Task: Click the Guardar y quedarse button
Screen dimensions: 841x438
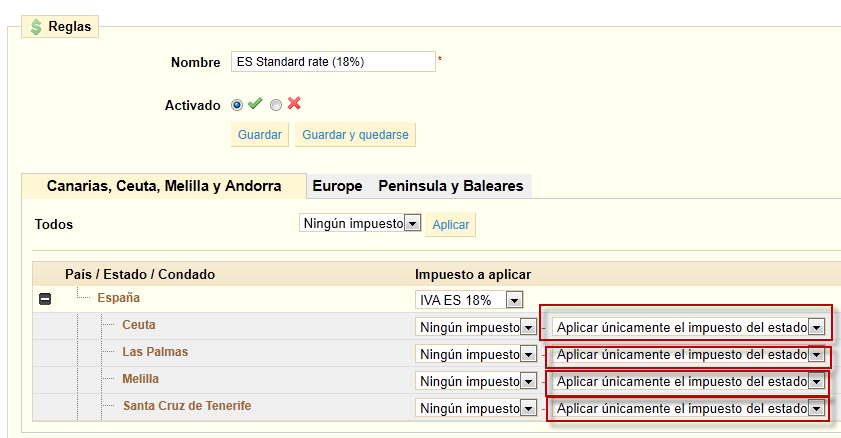Action: 355,135
